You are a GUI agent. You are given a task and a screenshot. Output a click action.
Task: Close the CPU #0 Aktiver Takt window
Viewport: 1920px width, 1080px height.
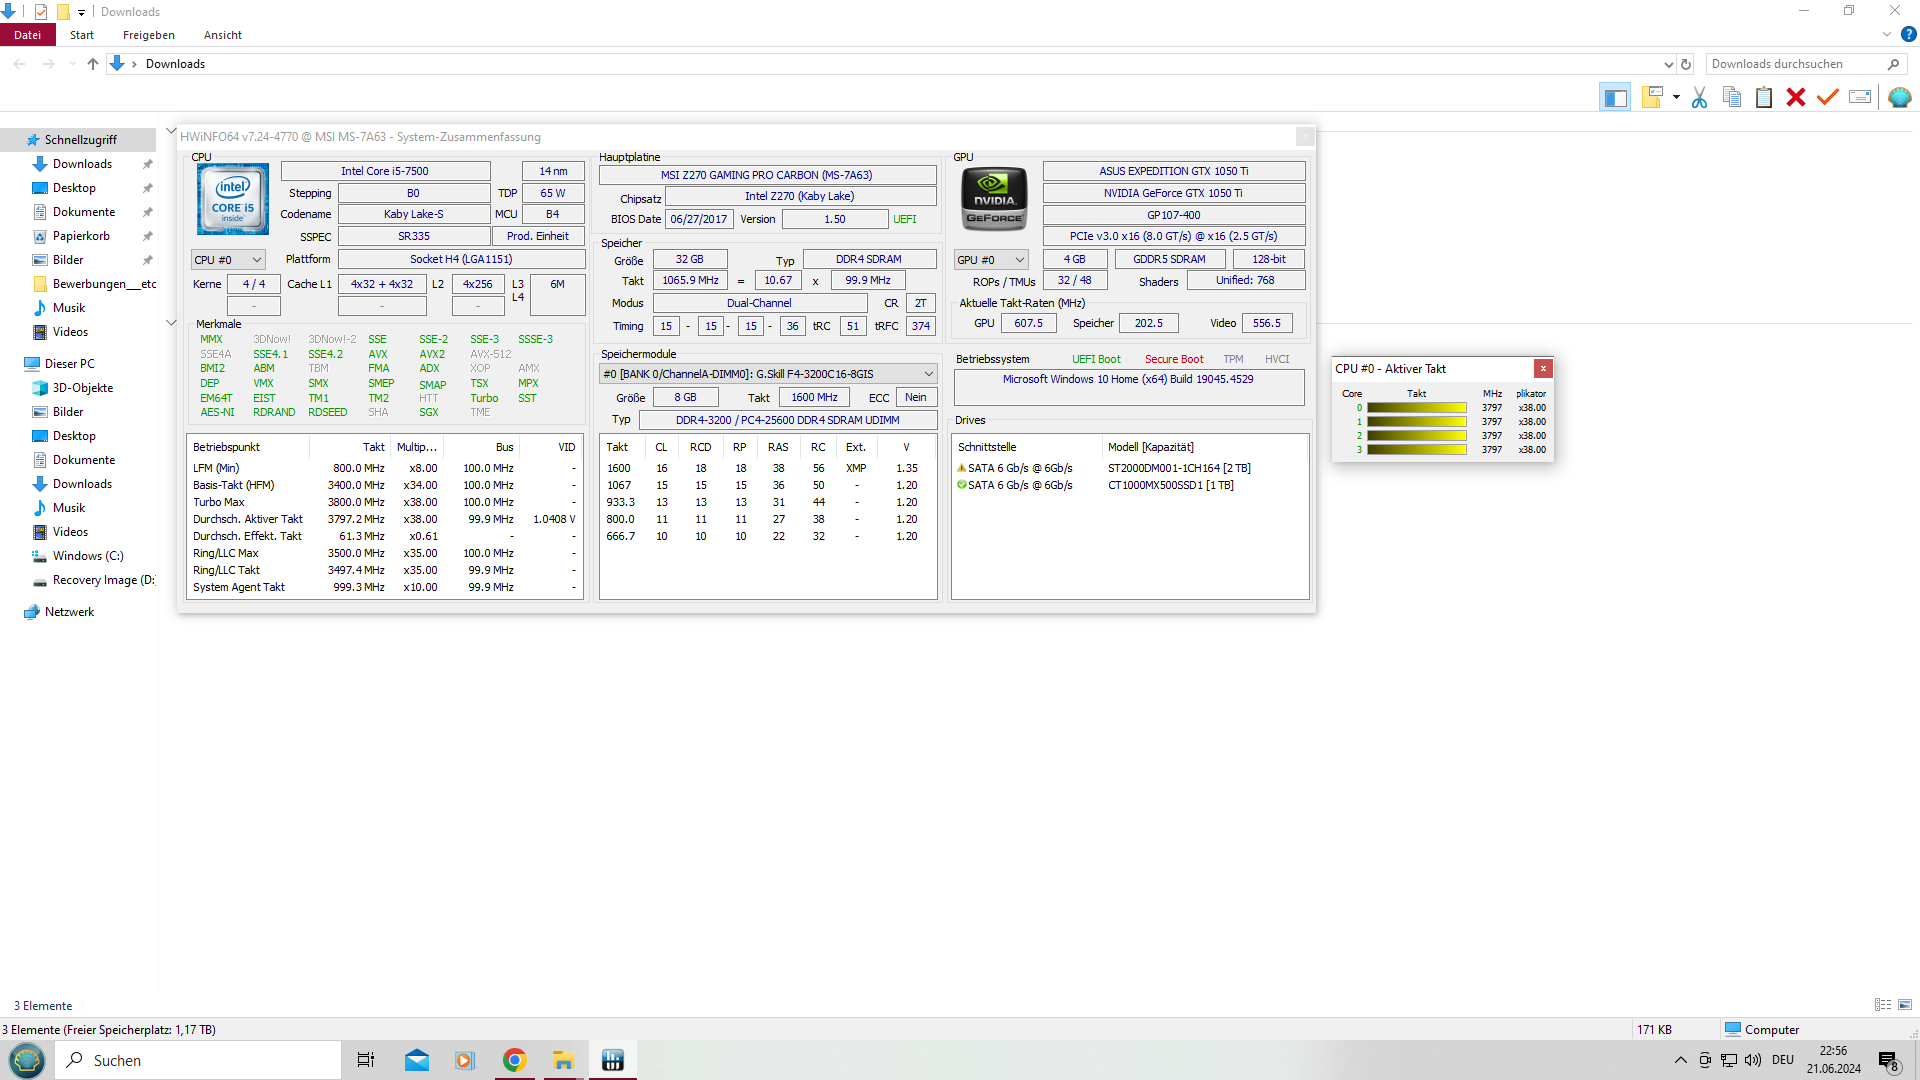pyautogui.click(x=1543, y=368)
